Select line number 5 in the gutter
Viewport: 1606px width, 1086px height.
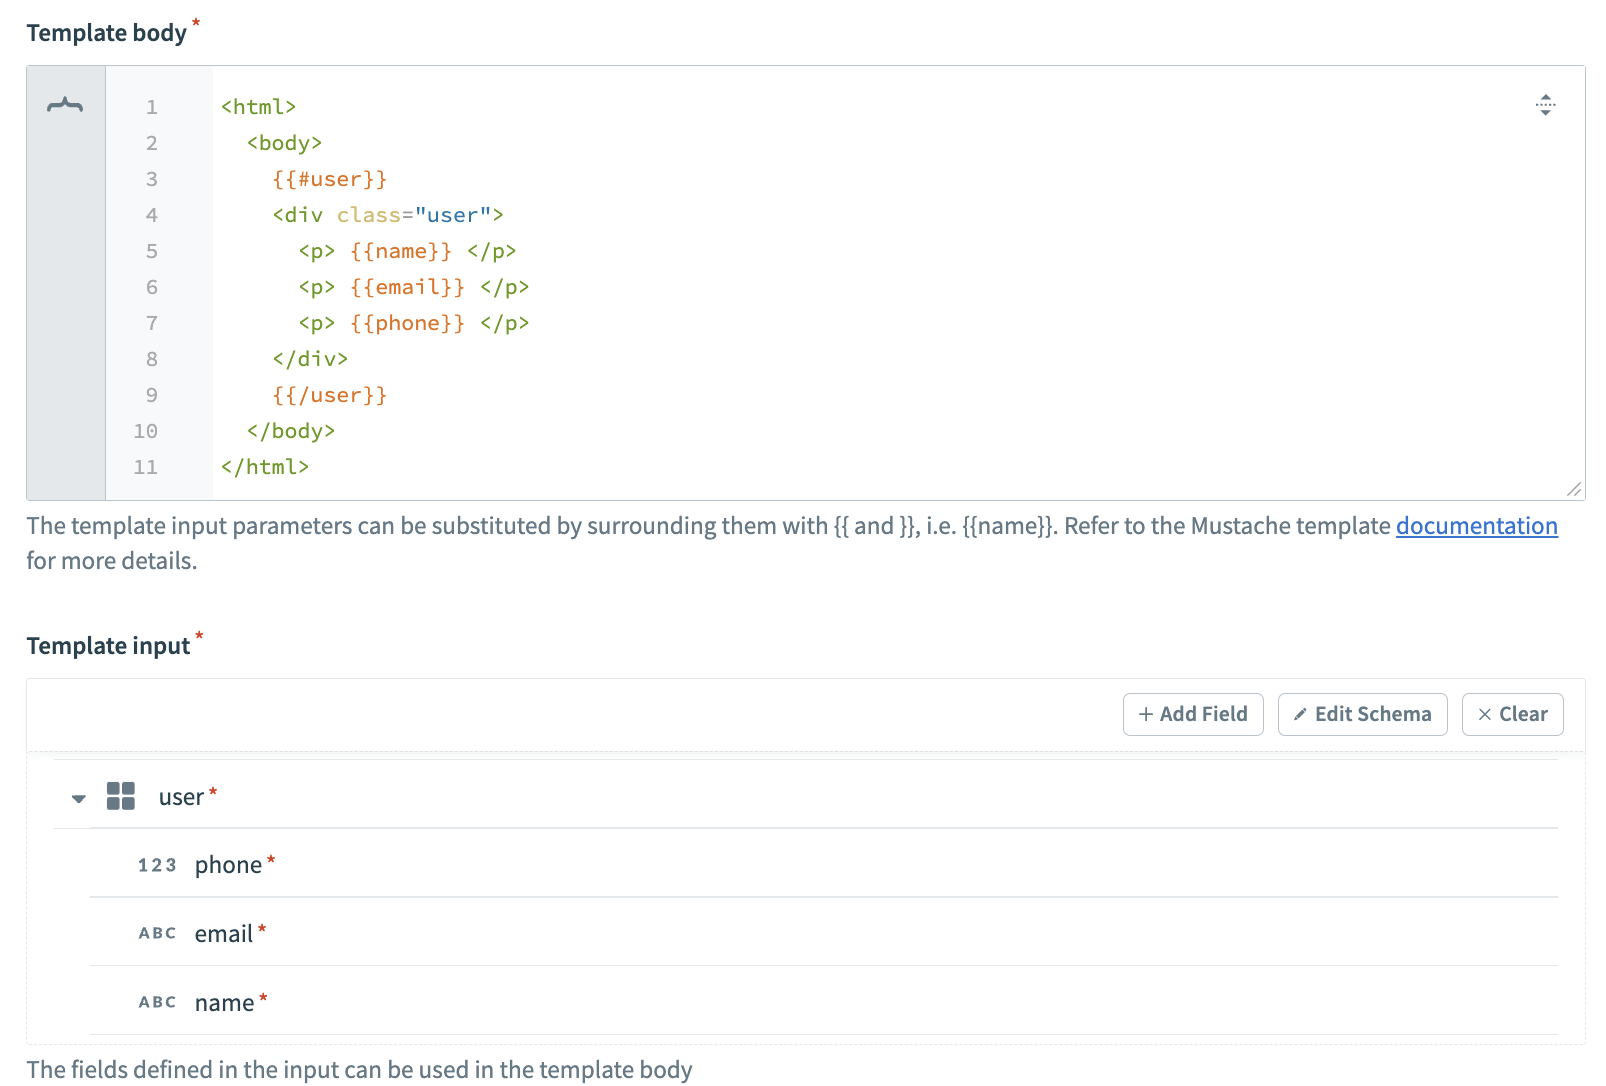[x=151, y=251]
